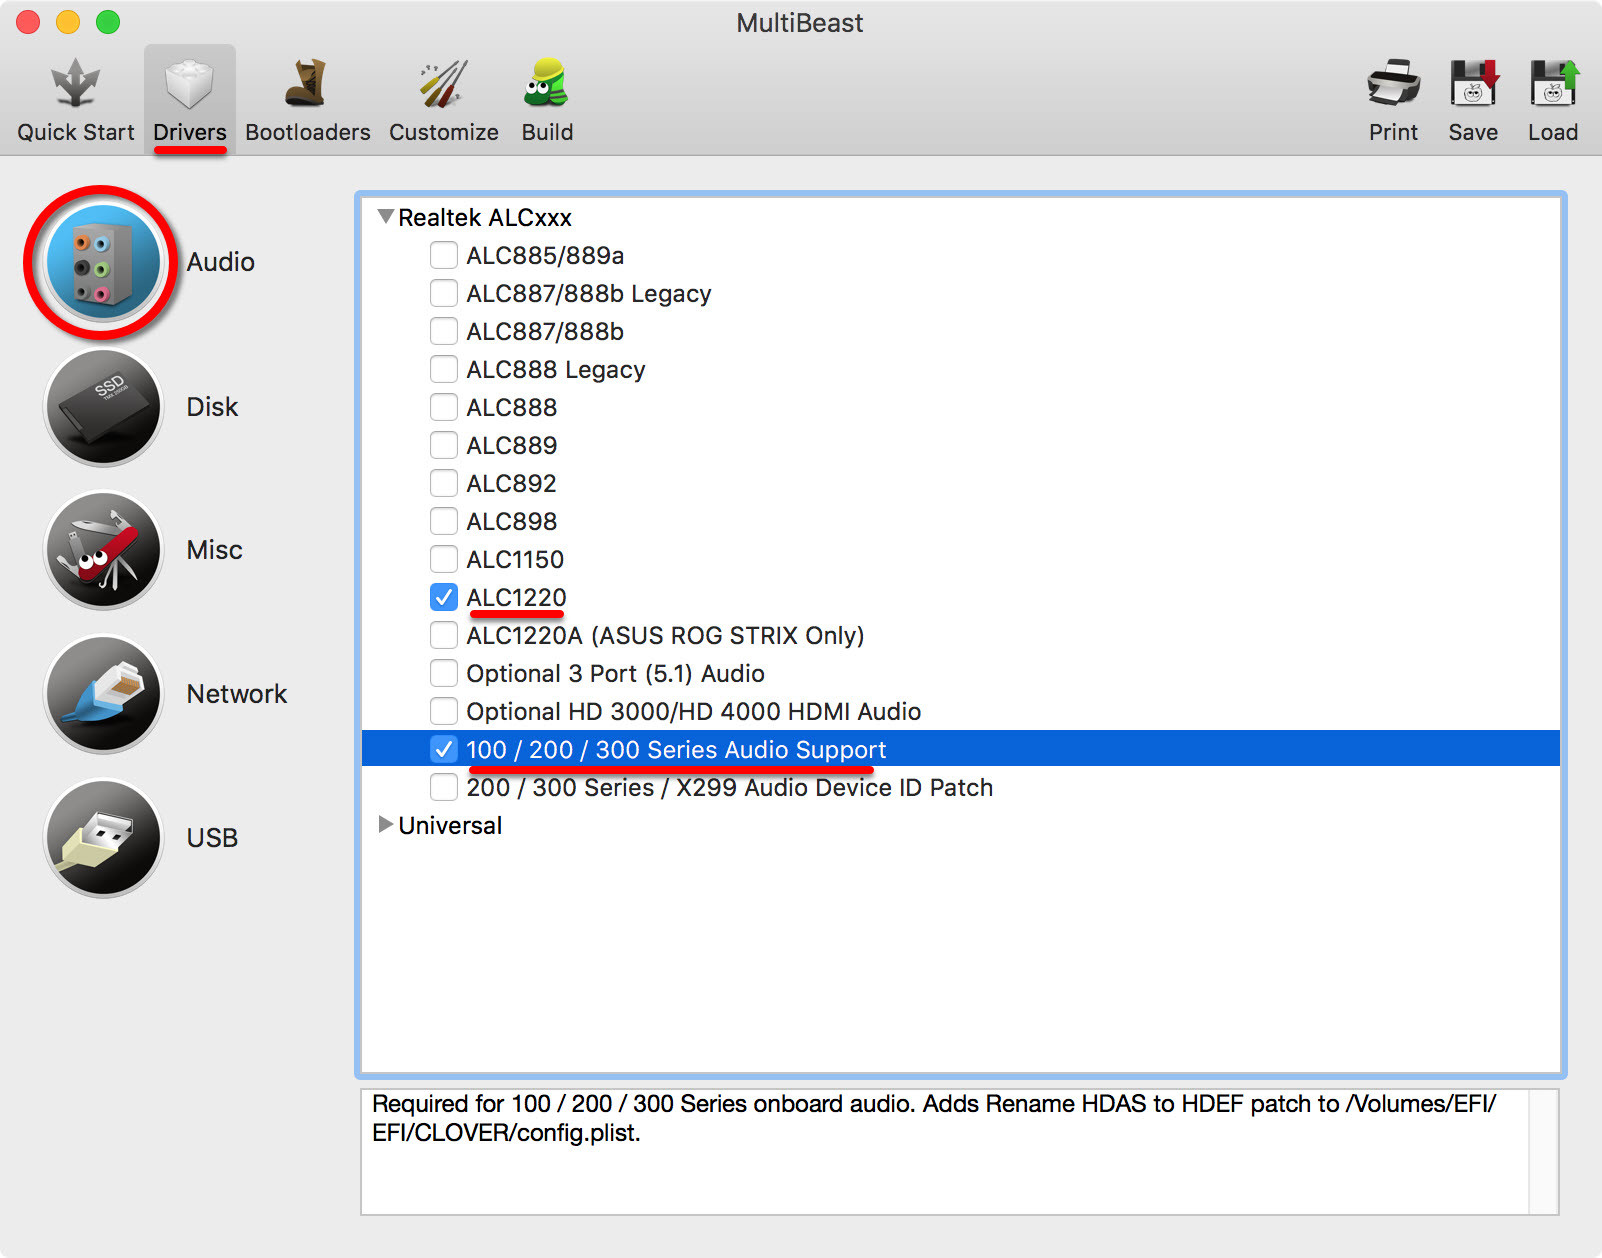Tick the ALC1150 checkbox
Image resolution: width=1602 pixels, height=1258 pixels.
pyautogui.click(x=443, y=559)
